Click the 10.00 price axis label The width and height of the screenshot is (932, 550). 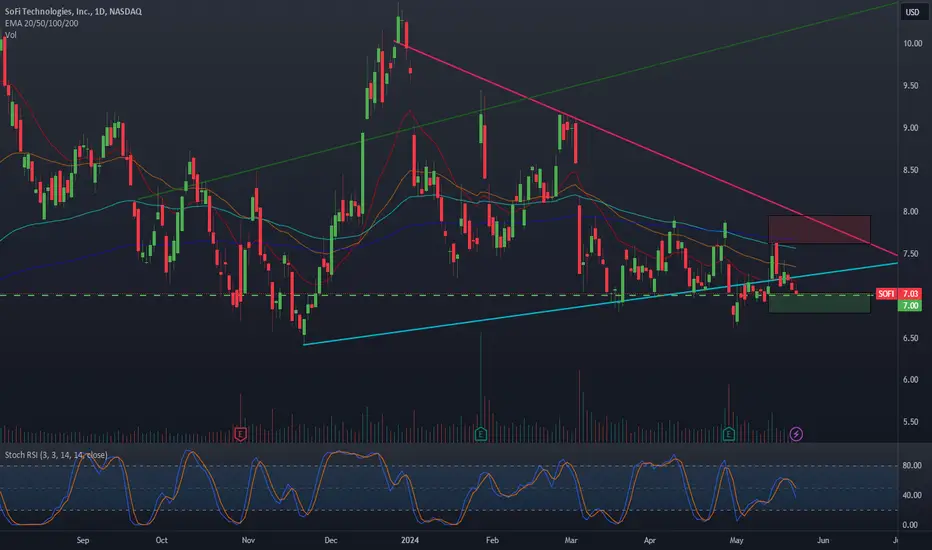coord(912,43)
